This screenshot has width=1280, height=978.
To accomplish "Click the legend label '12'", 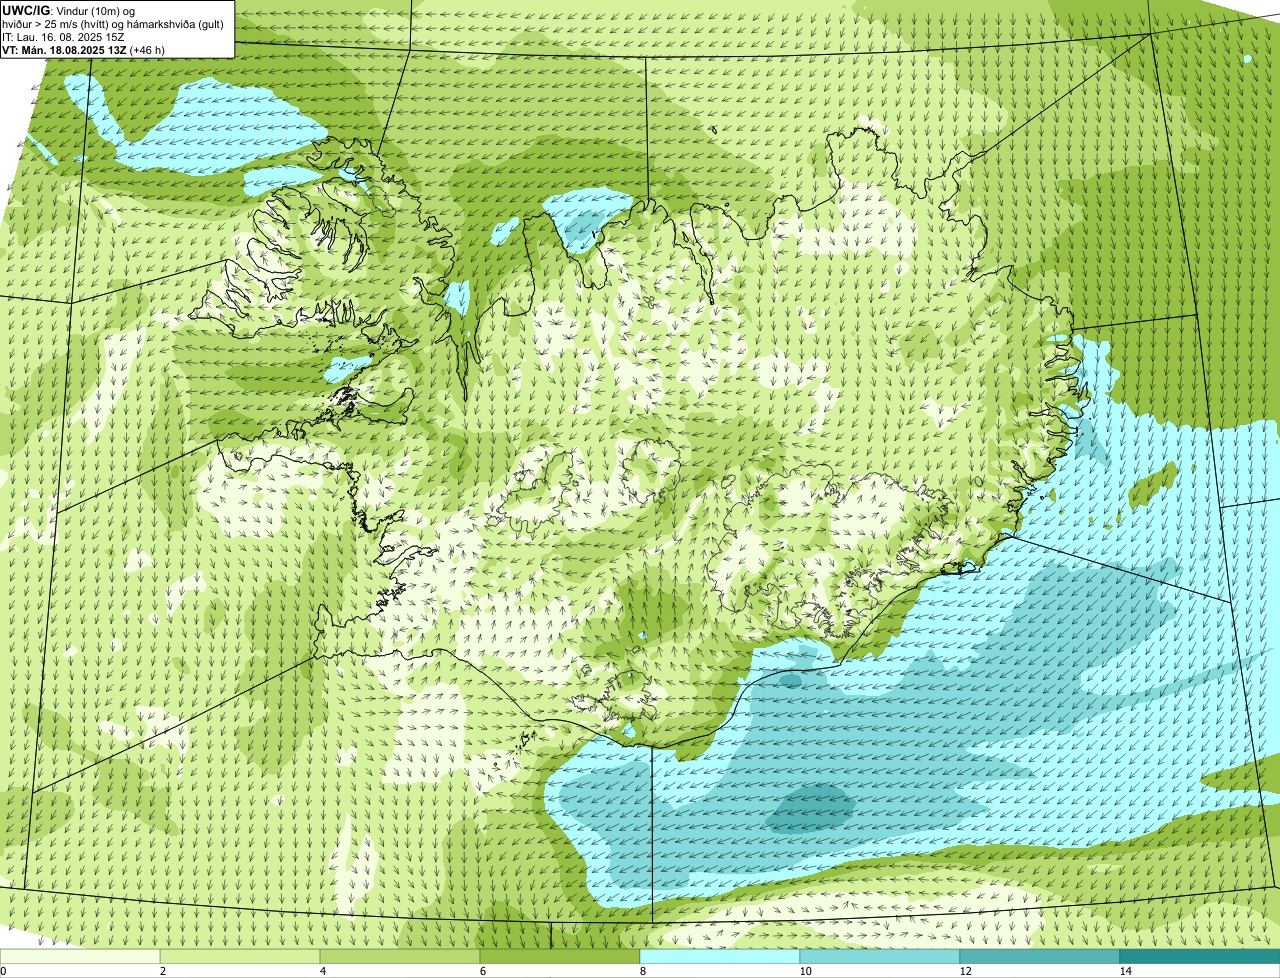I will point(965,971).
